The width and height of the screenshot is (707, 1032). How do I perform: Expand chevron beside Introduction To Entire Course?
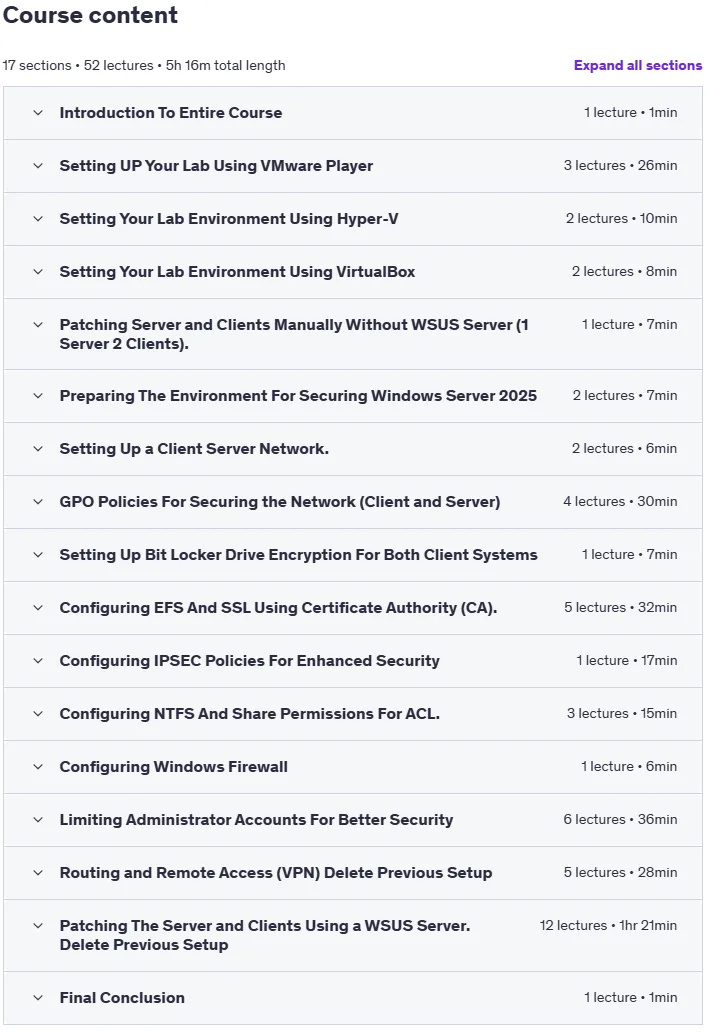coord(38,113)
